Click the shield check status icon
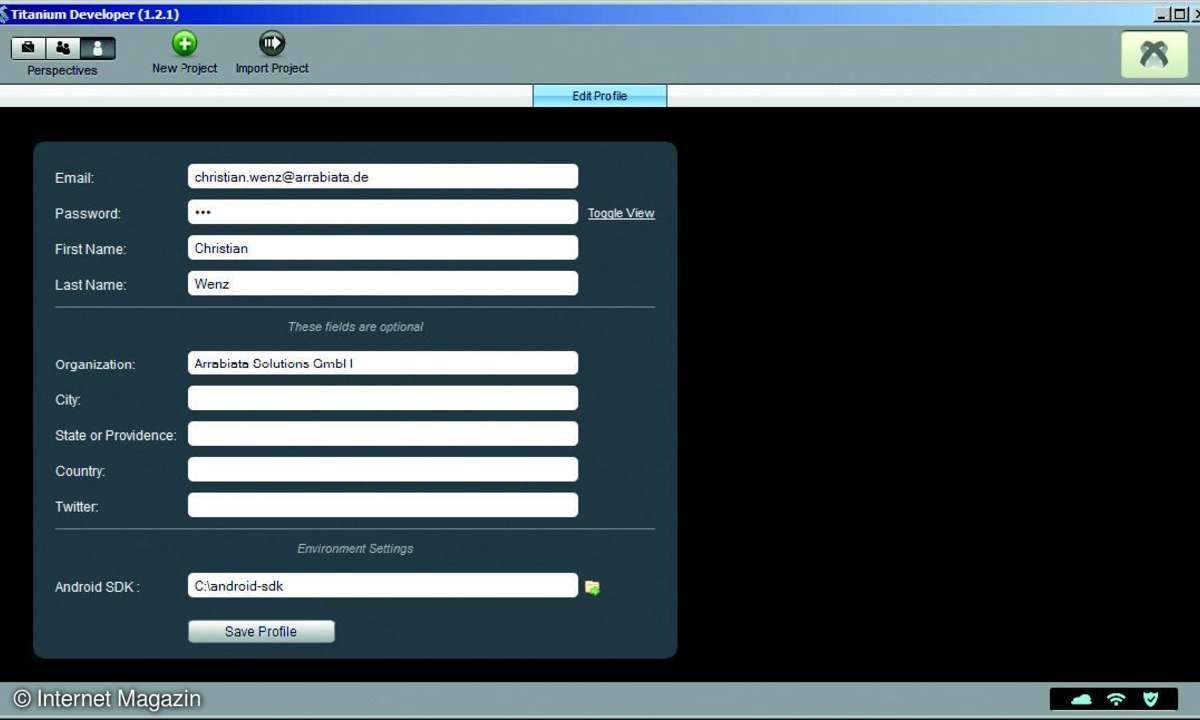The height and width of the screenshot is (720, 1200). (1151, 699)
